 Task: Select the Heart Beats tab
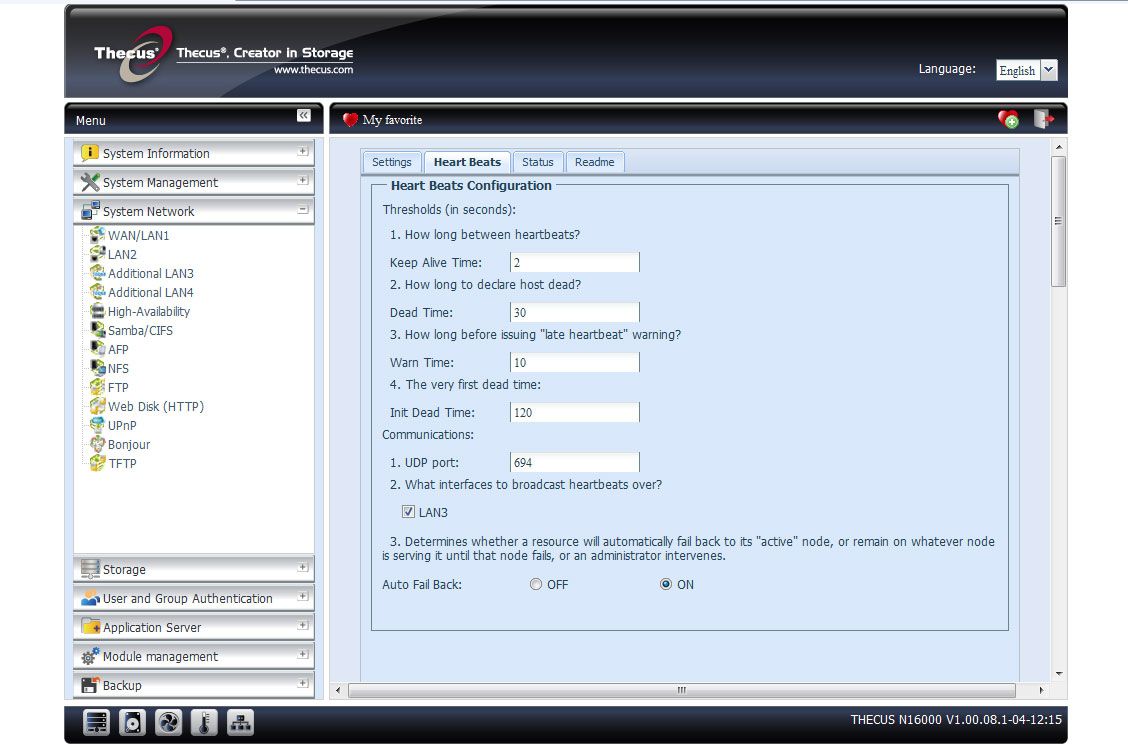(467, 162)
